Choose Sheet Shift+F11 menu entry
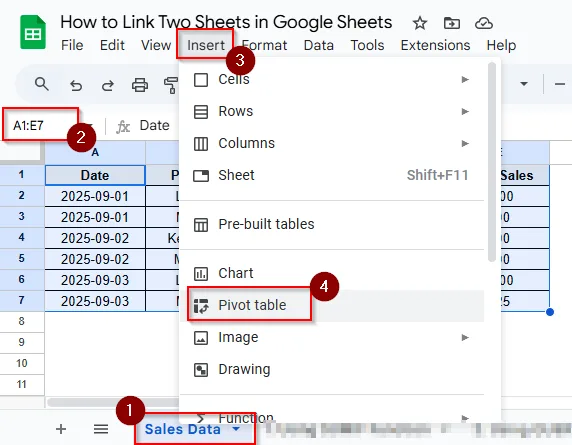The width and height of the screenshot is (572, 445). (x=332, y=176)
